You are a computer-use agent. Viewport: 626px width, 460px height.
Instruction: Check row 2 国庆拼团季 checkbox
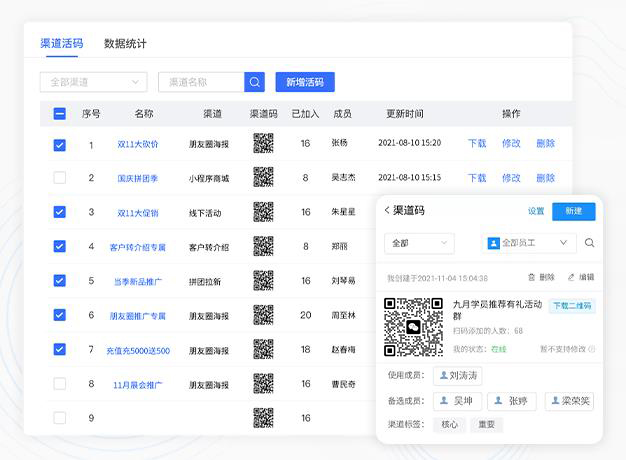(59, 178)
